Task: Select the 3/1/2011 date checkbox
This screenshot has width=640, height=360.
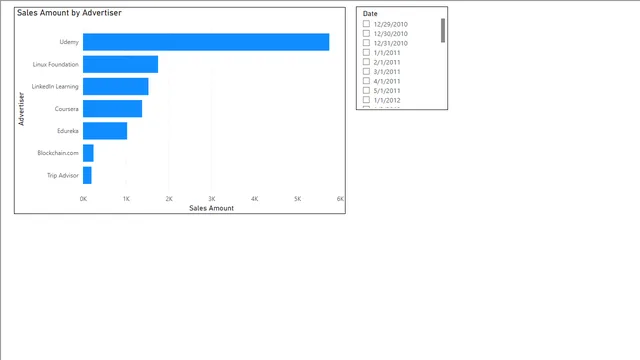Action: (x=366, y=71)
